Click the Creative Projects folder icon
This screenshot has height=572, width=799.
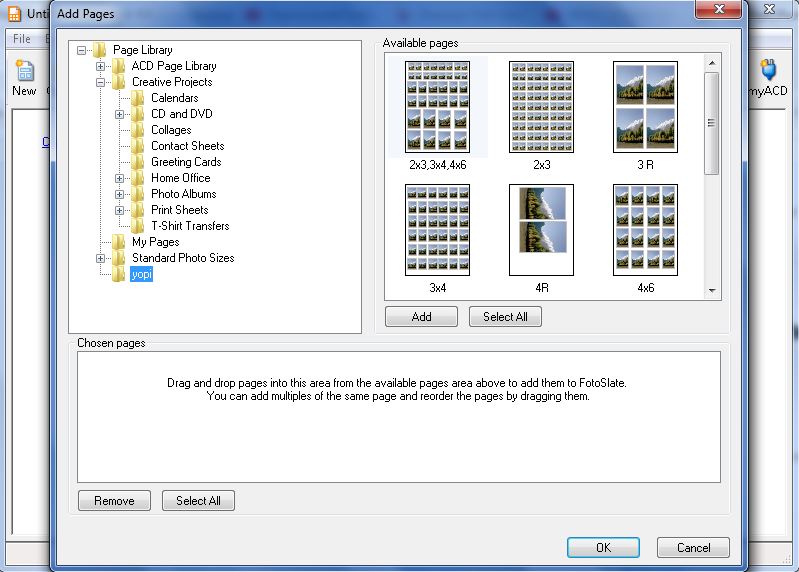[x=118, y=82]
